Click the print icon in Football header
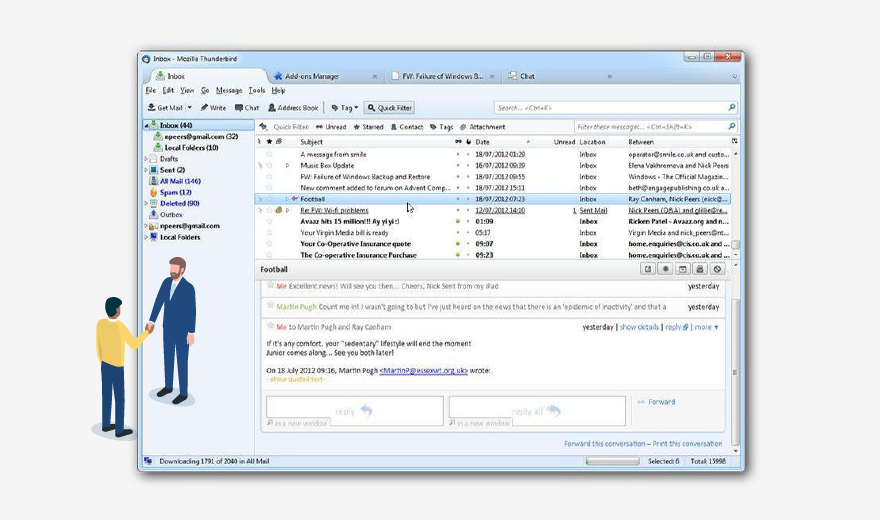Viewport: 880px width, 520px height. tap(700, 269)
